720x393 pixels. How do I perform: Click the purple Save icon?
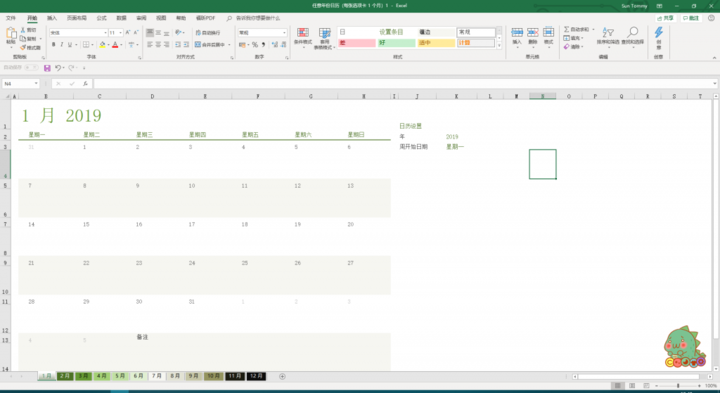[47, 68]
